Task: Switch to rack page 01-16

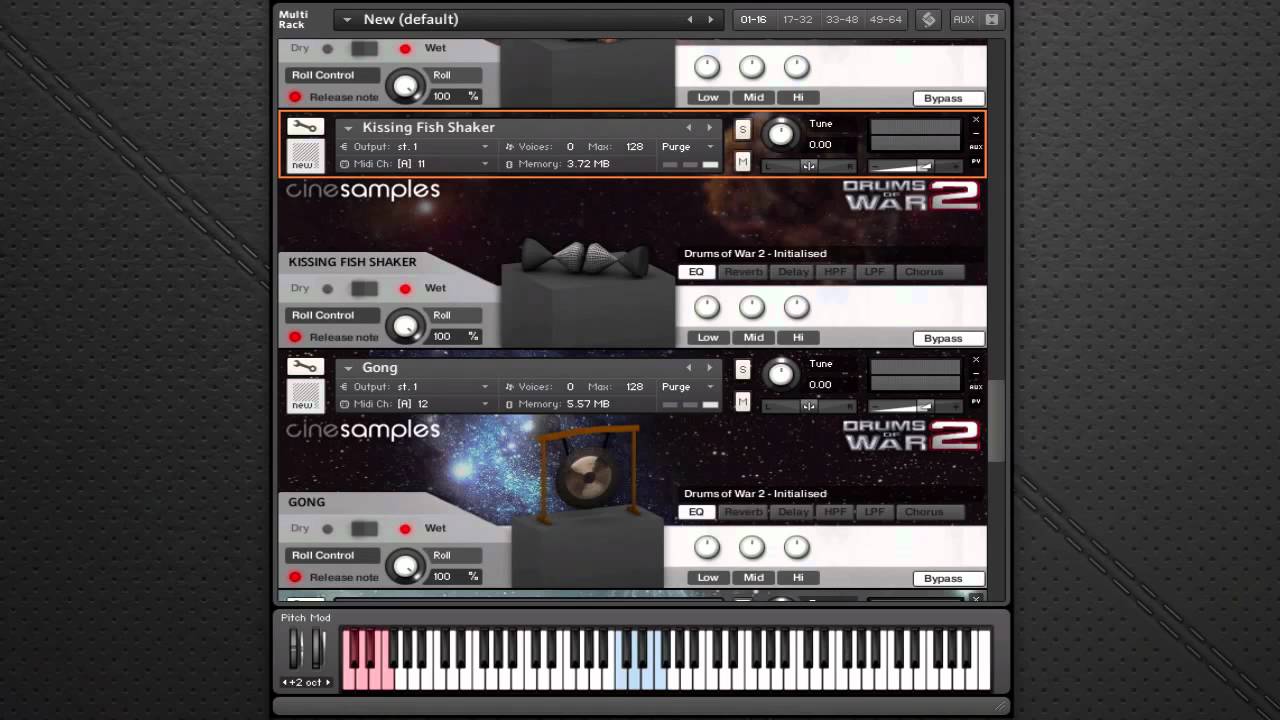Action: coord(754,19)
